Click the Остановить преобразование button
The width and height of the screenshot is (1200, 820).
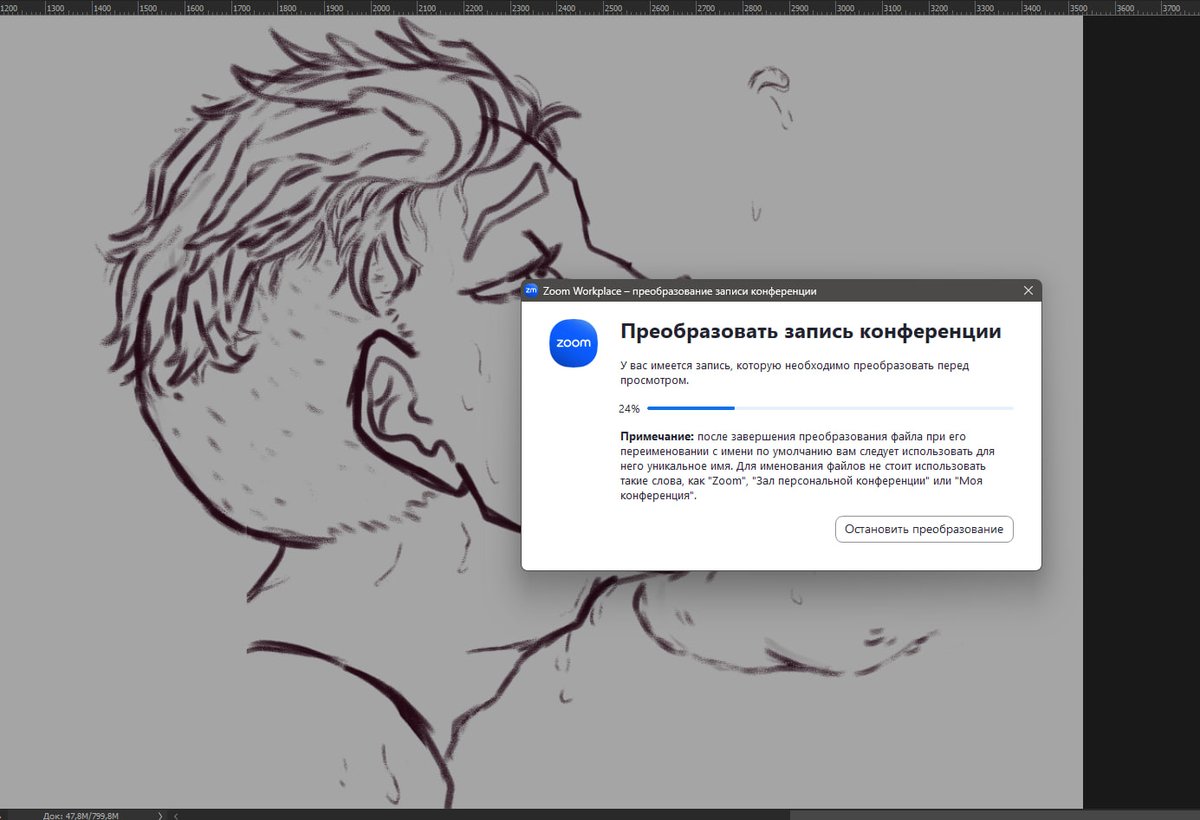(x=924, y=529)
